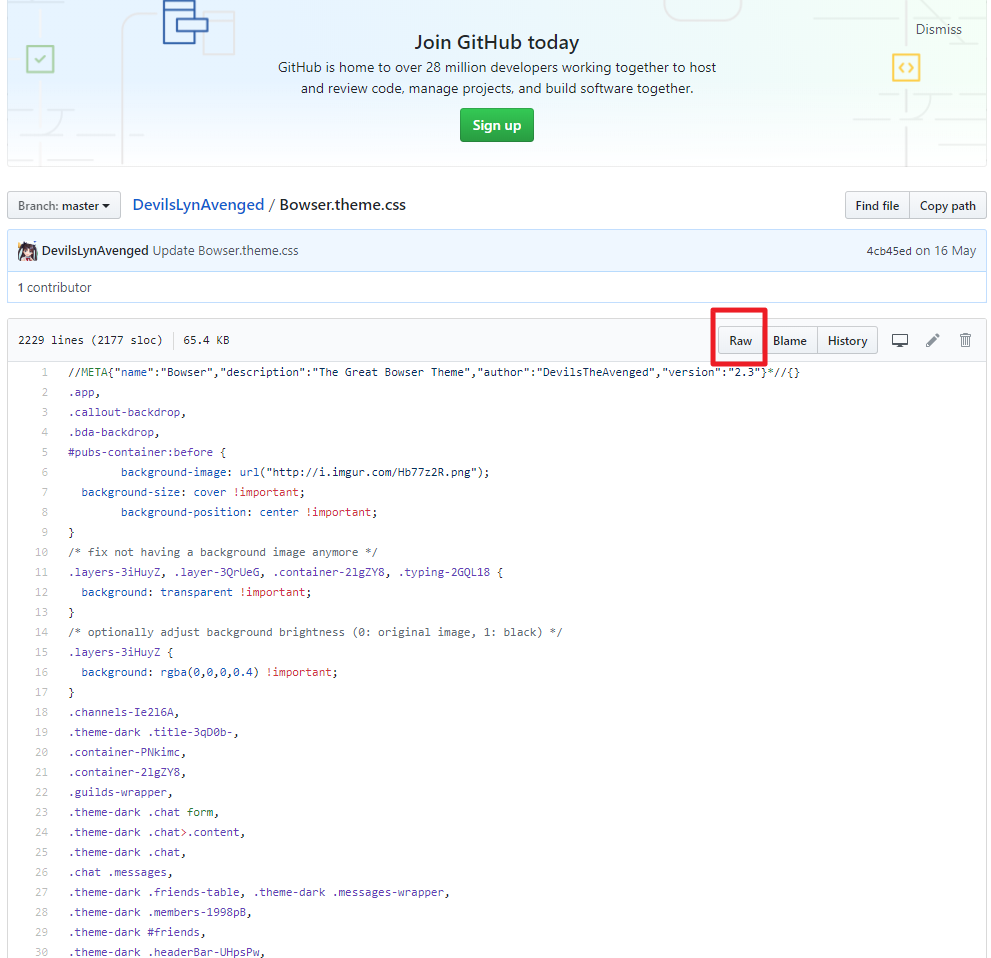Dismiss the Join GitHub banner
Screen dimensions: 991x958
point(937,29)
